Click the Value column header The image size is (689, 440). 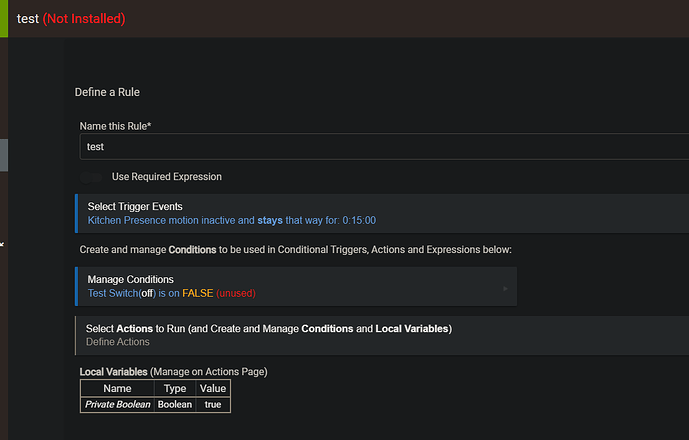click(x=213, y=388)
